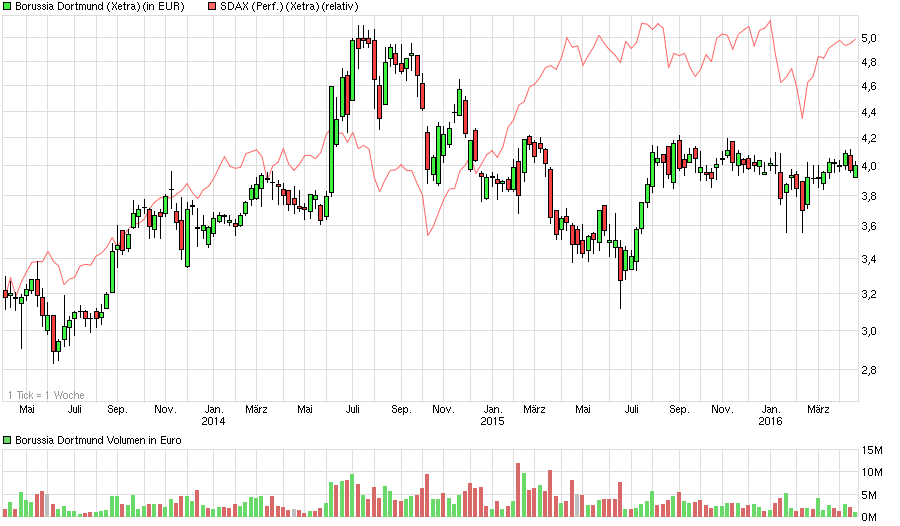Click the 4,2 price axis label

coord(869,138)
